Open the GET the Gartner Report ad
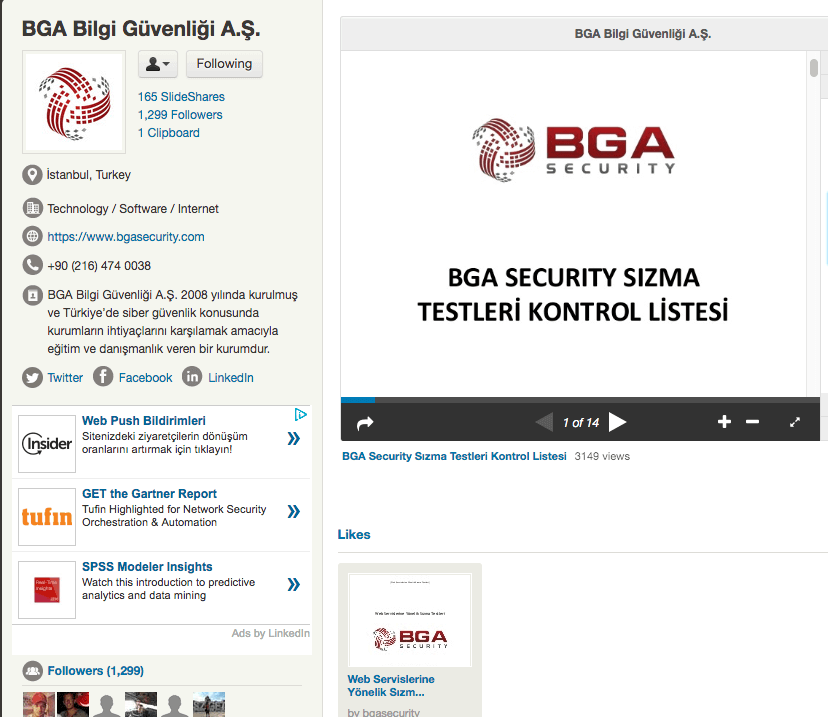The height and width of the screenshot is (717, 828). click(x=149, y=494)
